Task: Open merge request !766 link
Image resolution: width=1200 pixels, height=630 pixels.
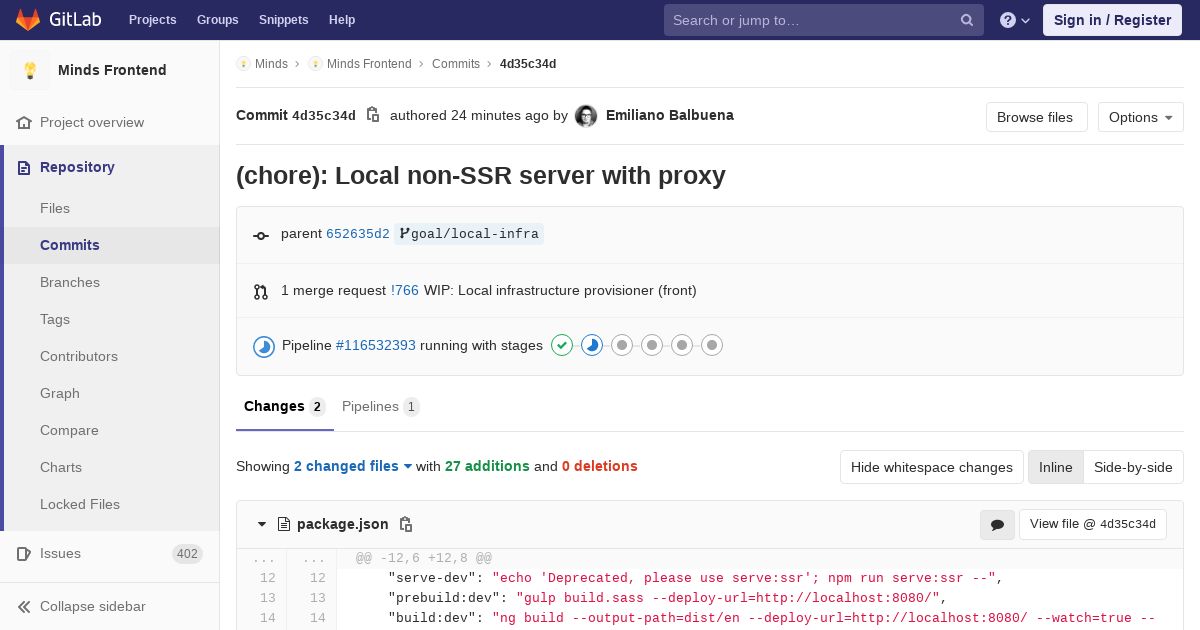Action: [x=404, y=290]
